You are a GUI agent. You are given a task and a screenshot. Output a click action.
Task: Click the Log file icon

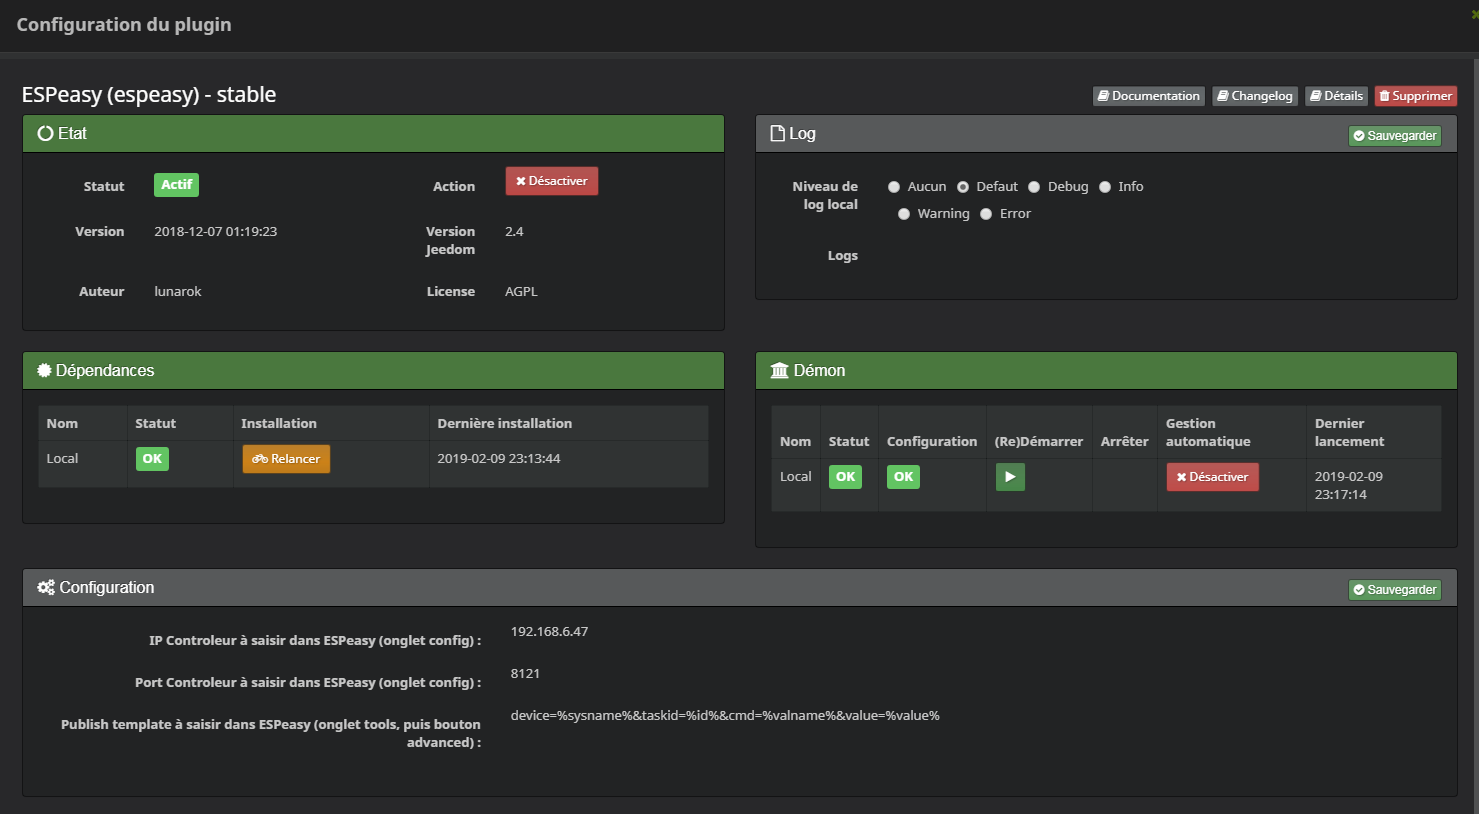pos(777,133)
